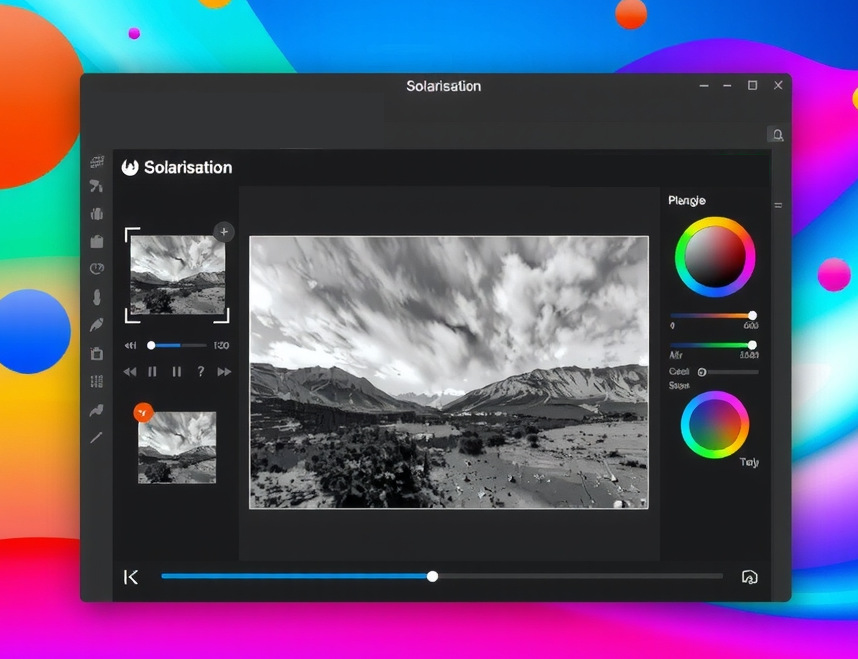Click the orange badge on lower thumbnail
Viewport: 858px width, 659px height.
pyautogui.click(x=144, y=412)
